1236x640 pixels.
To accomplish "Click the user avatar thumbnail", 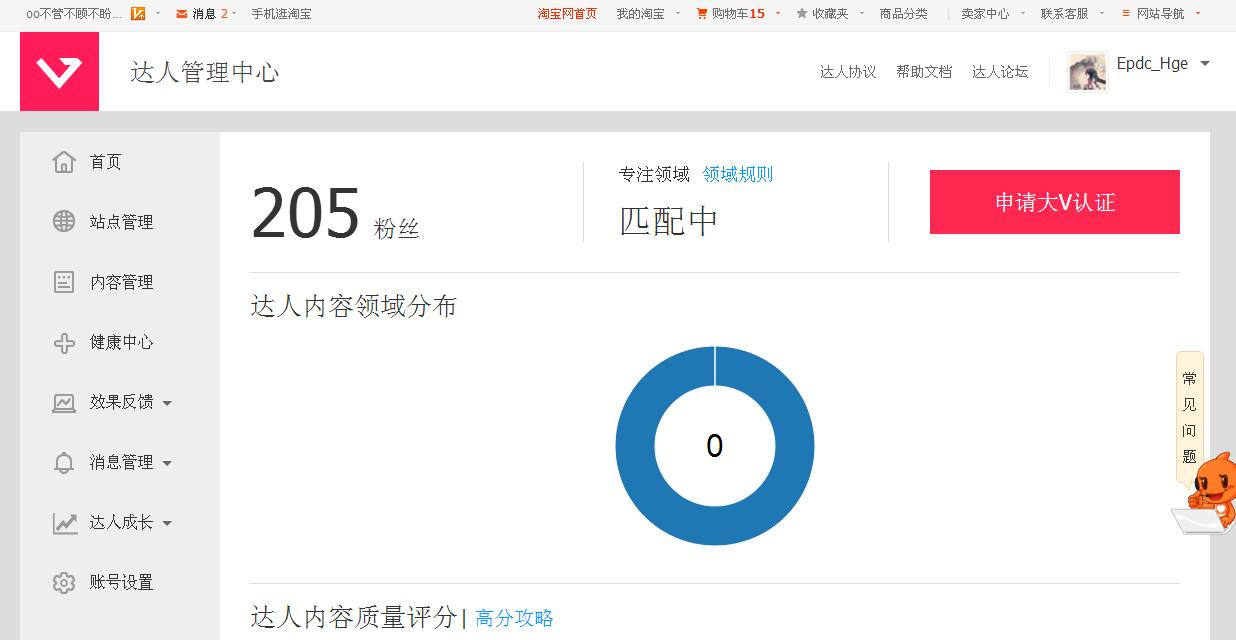I will pos(1087,73).
